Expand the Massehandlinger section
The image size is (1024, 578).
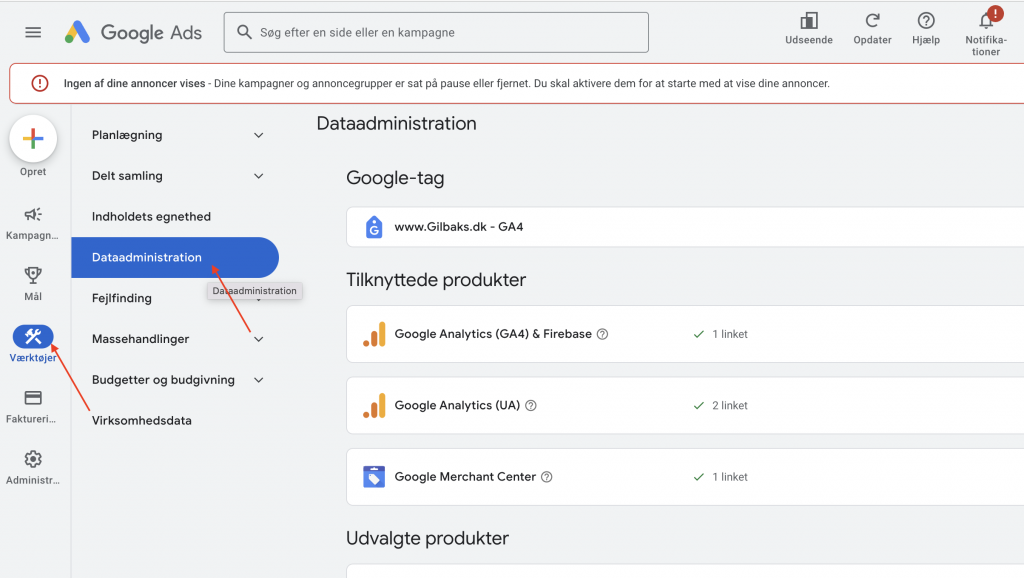point(174,338)
